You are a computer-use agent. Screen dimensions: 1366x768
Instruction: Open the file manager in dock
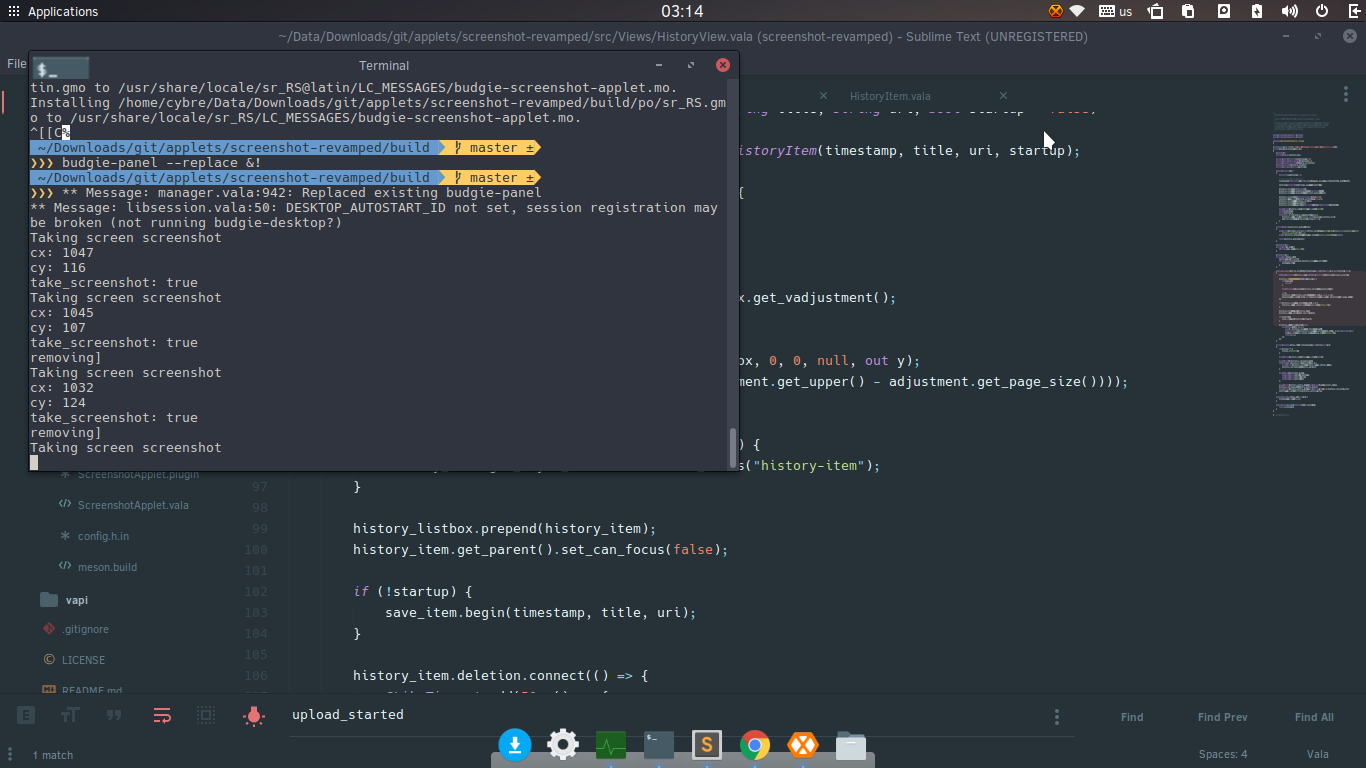(x=851, y=745)
